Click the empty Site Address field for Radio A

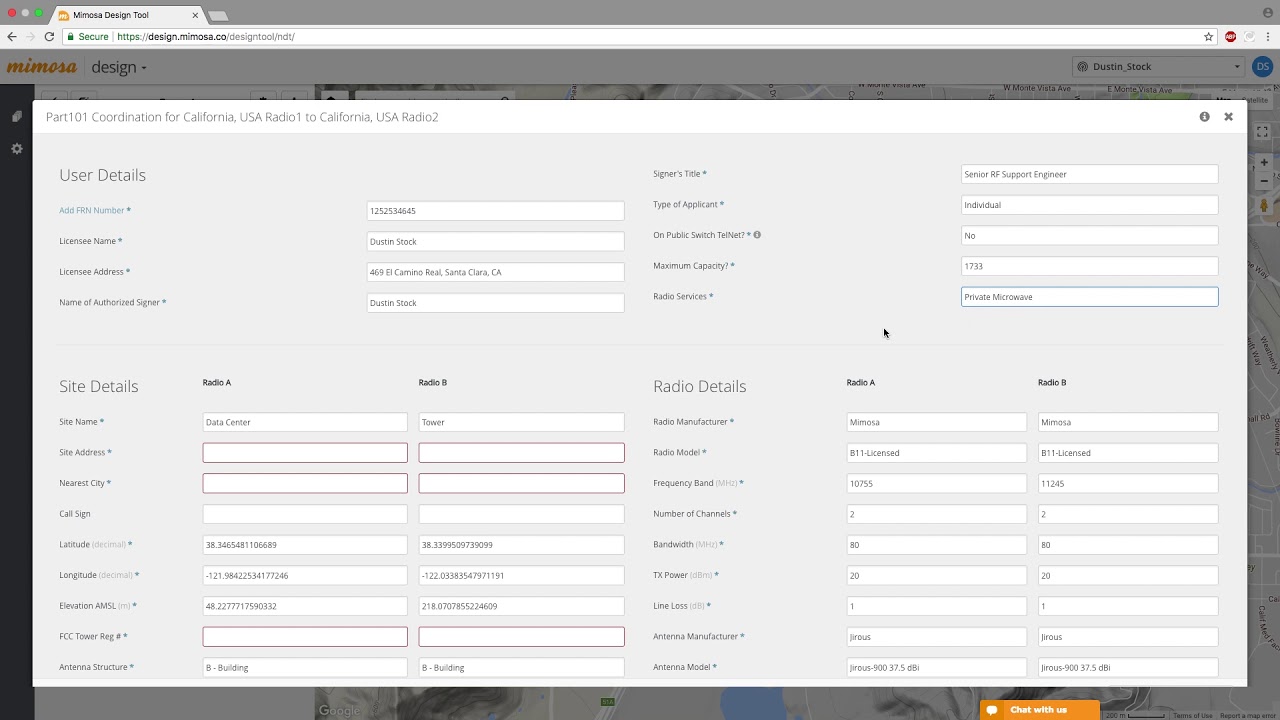tap(305, 453)
